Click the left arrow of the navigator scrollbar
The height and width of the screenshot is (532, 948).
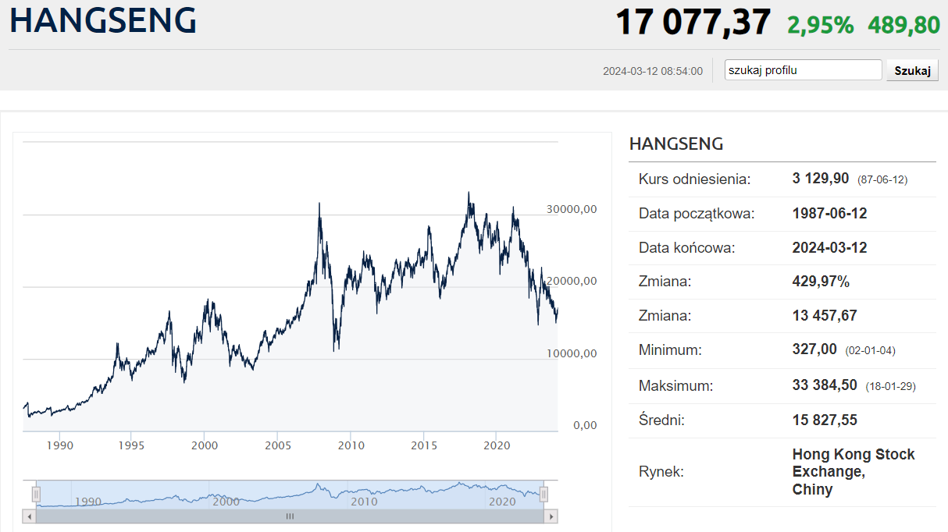pos(30,517)
